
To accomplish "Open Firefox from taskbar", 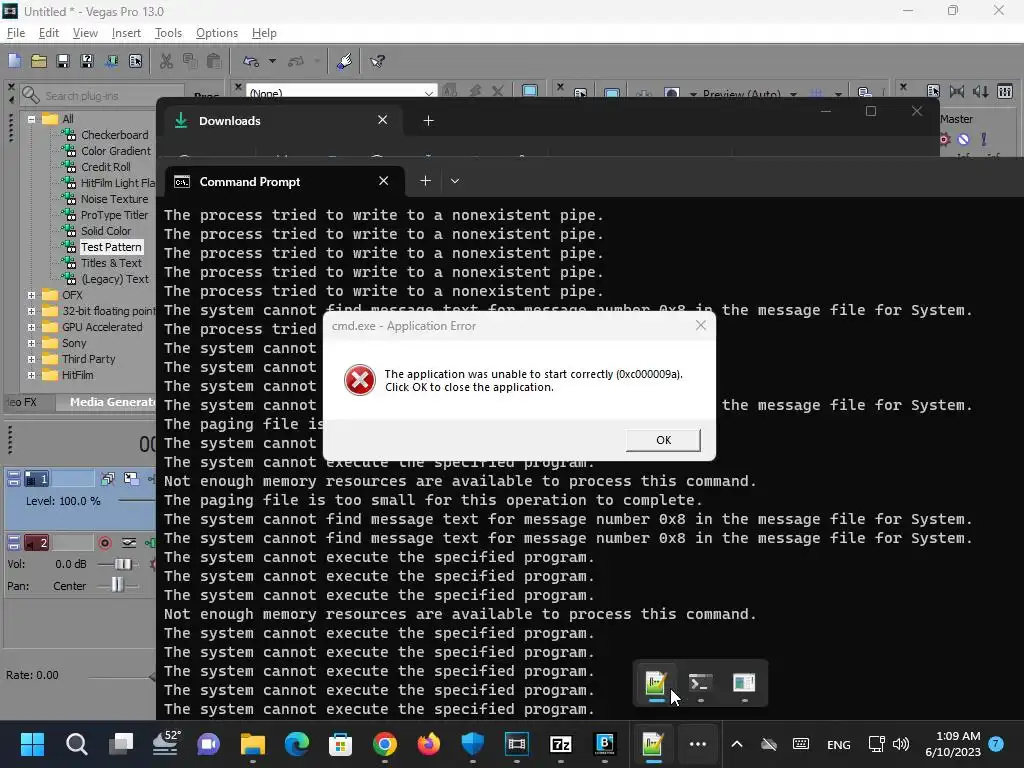I will coord(428,744).
